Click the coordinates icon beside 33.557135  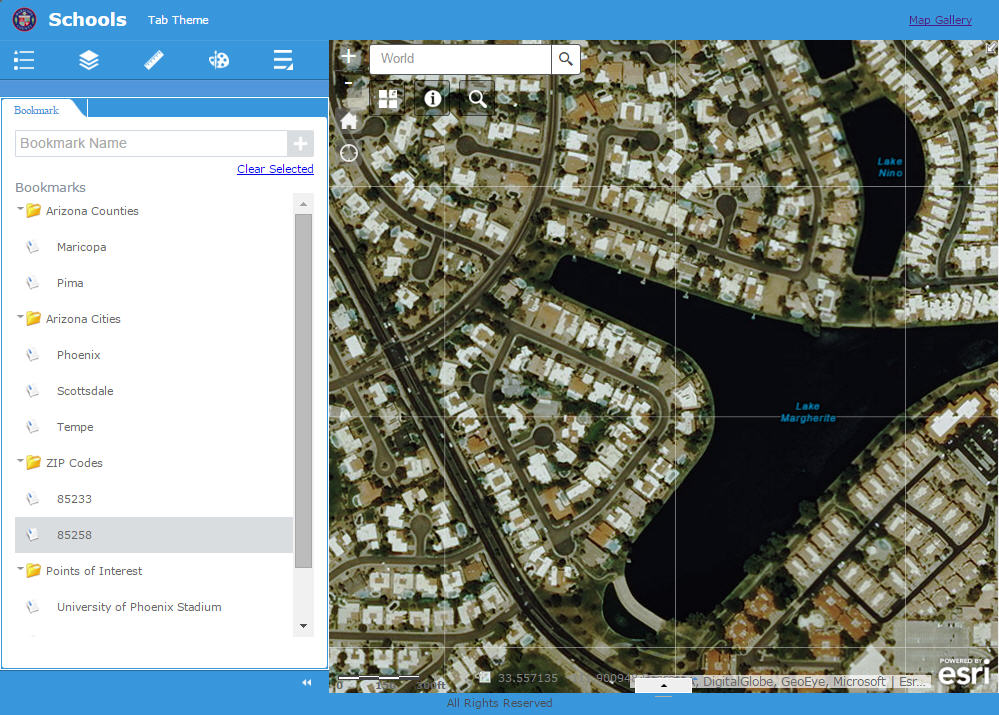pos(484,677)
